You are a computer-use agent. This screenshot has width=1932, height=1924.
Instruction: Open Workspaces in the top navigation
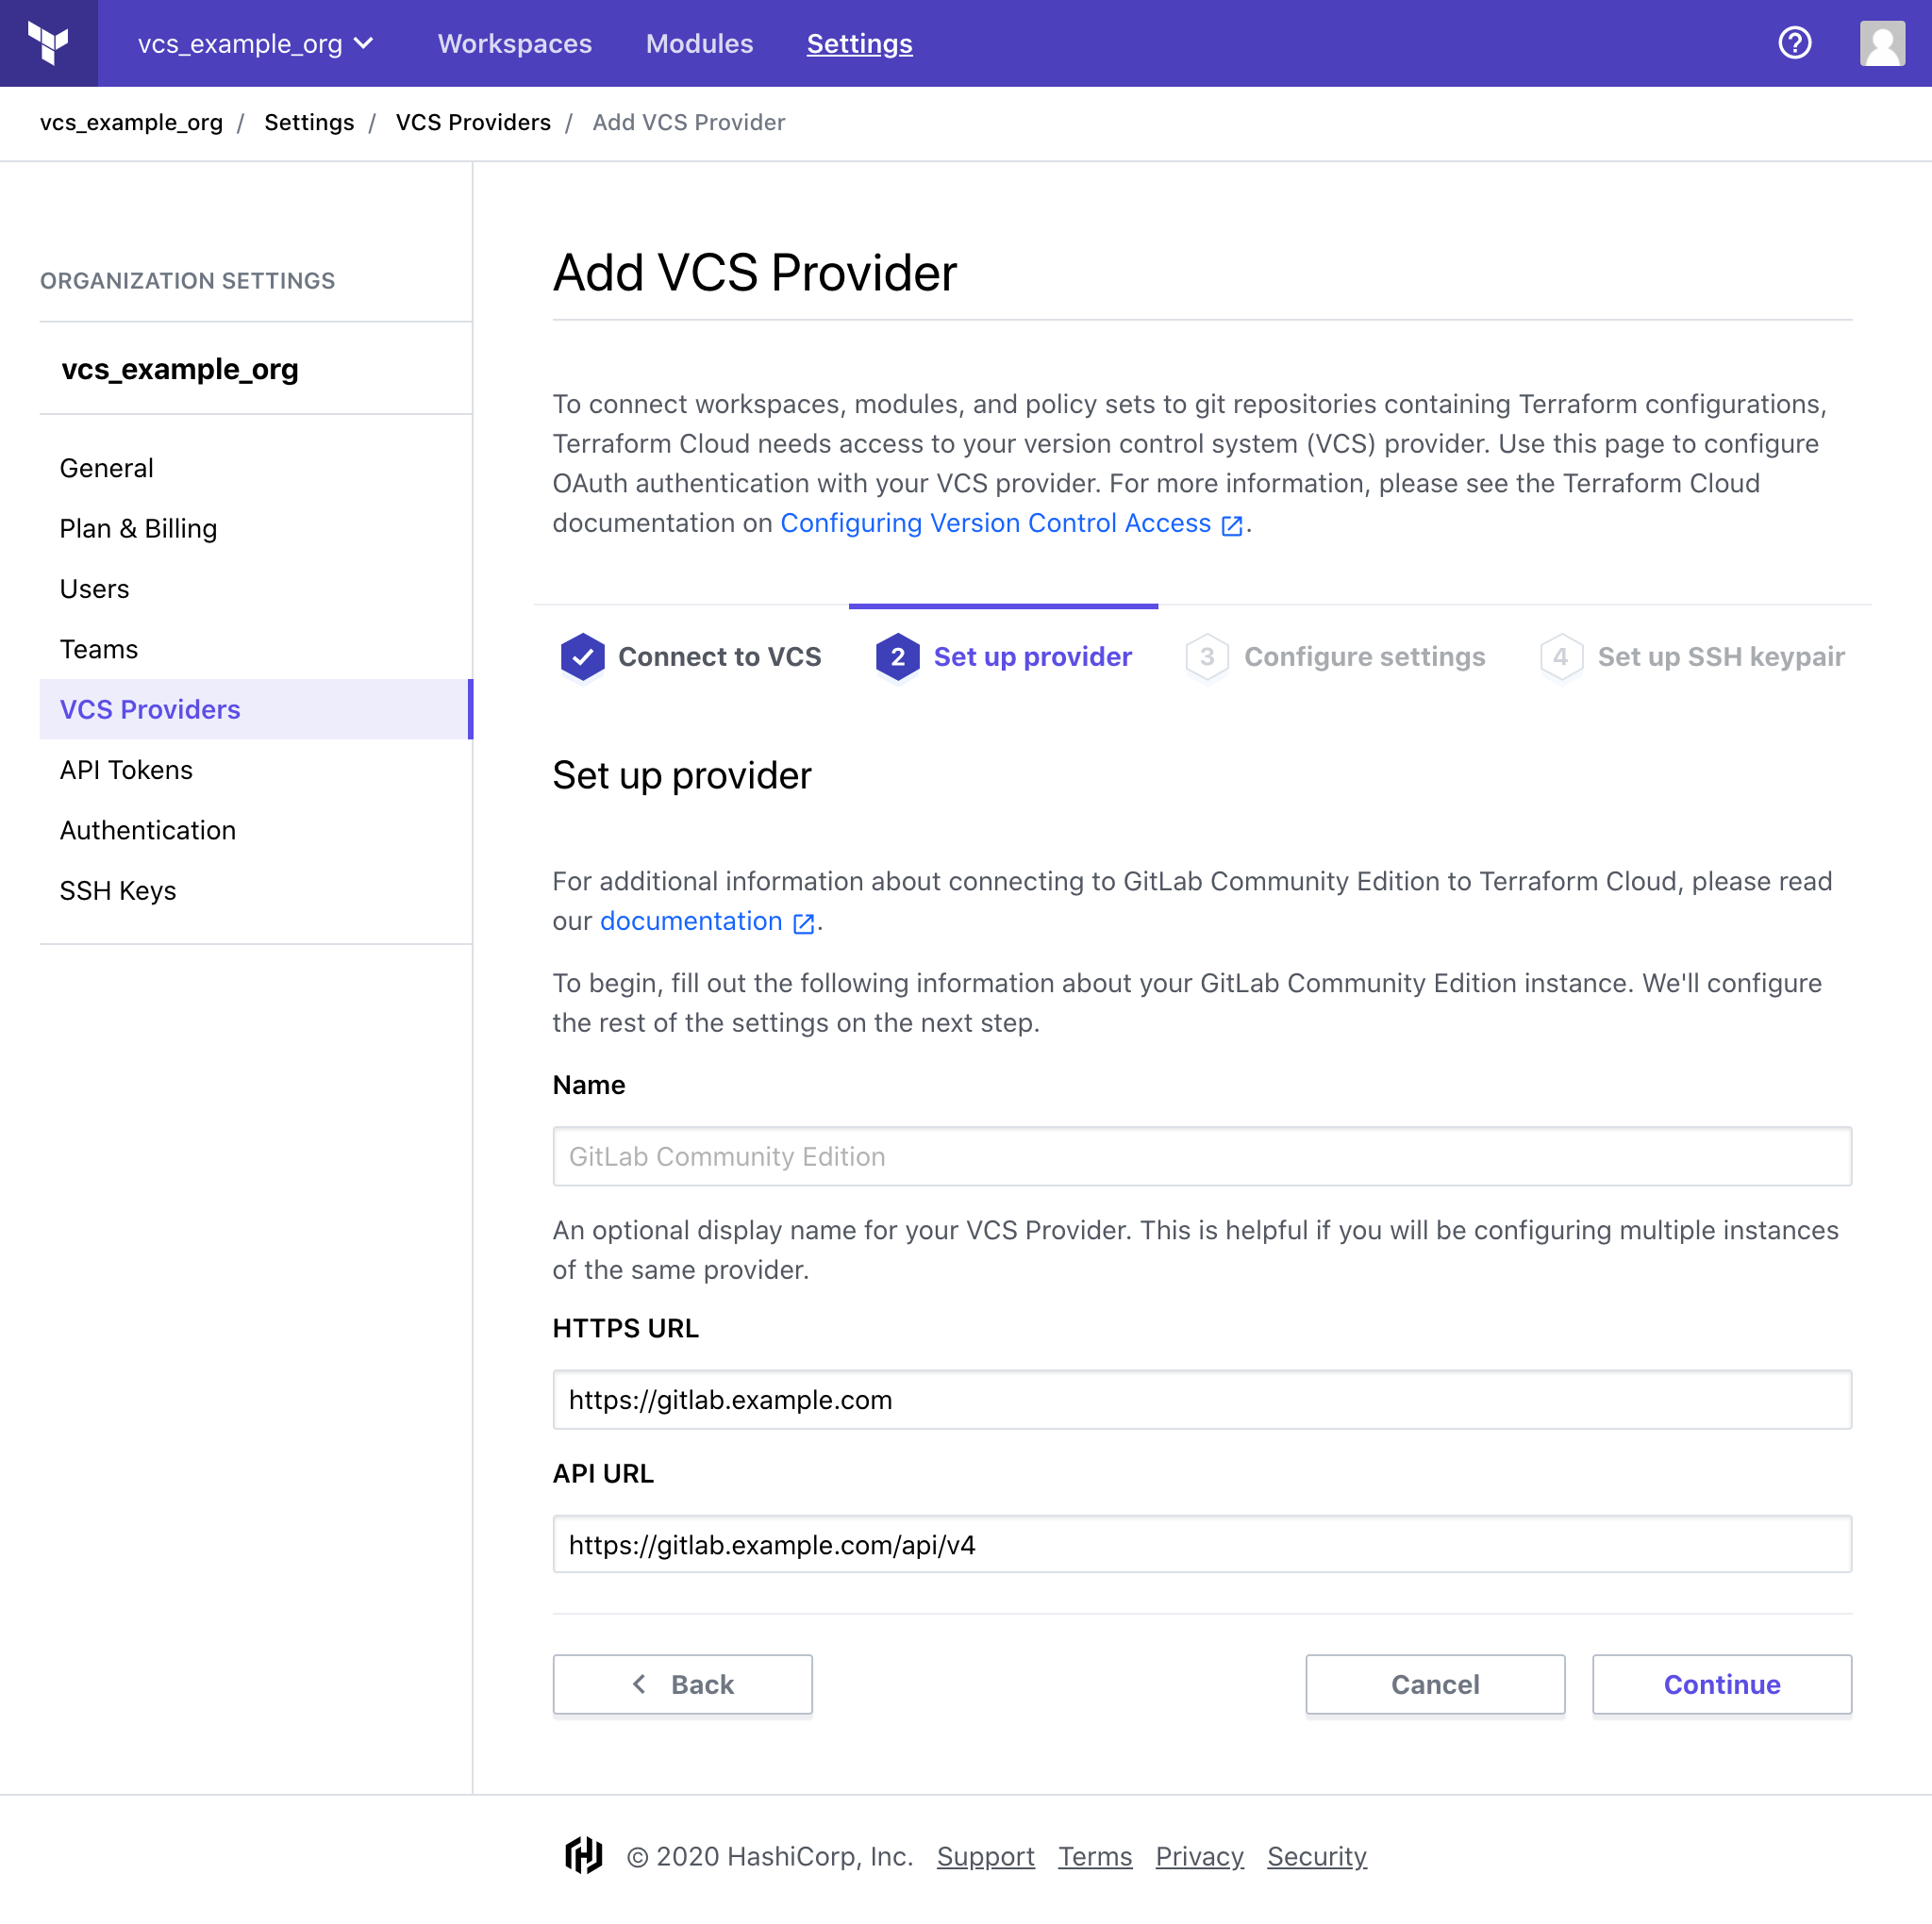pyautogui.click(x=515, y=43)
